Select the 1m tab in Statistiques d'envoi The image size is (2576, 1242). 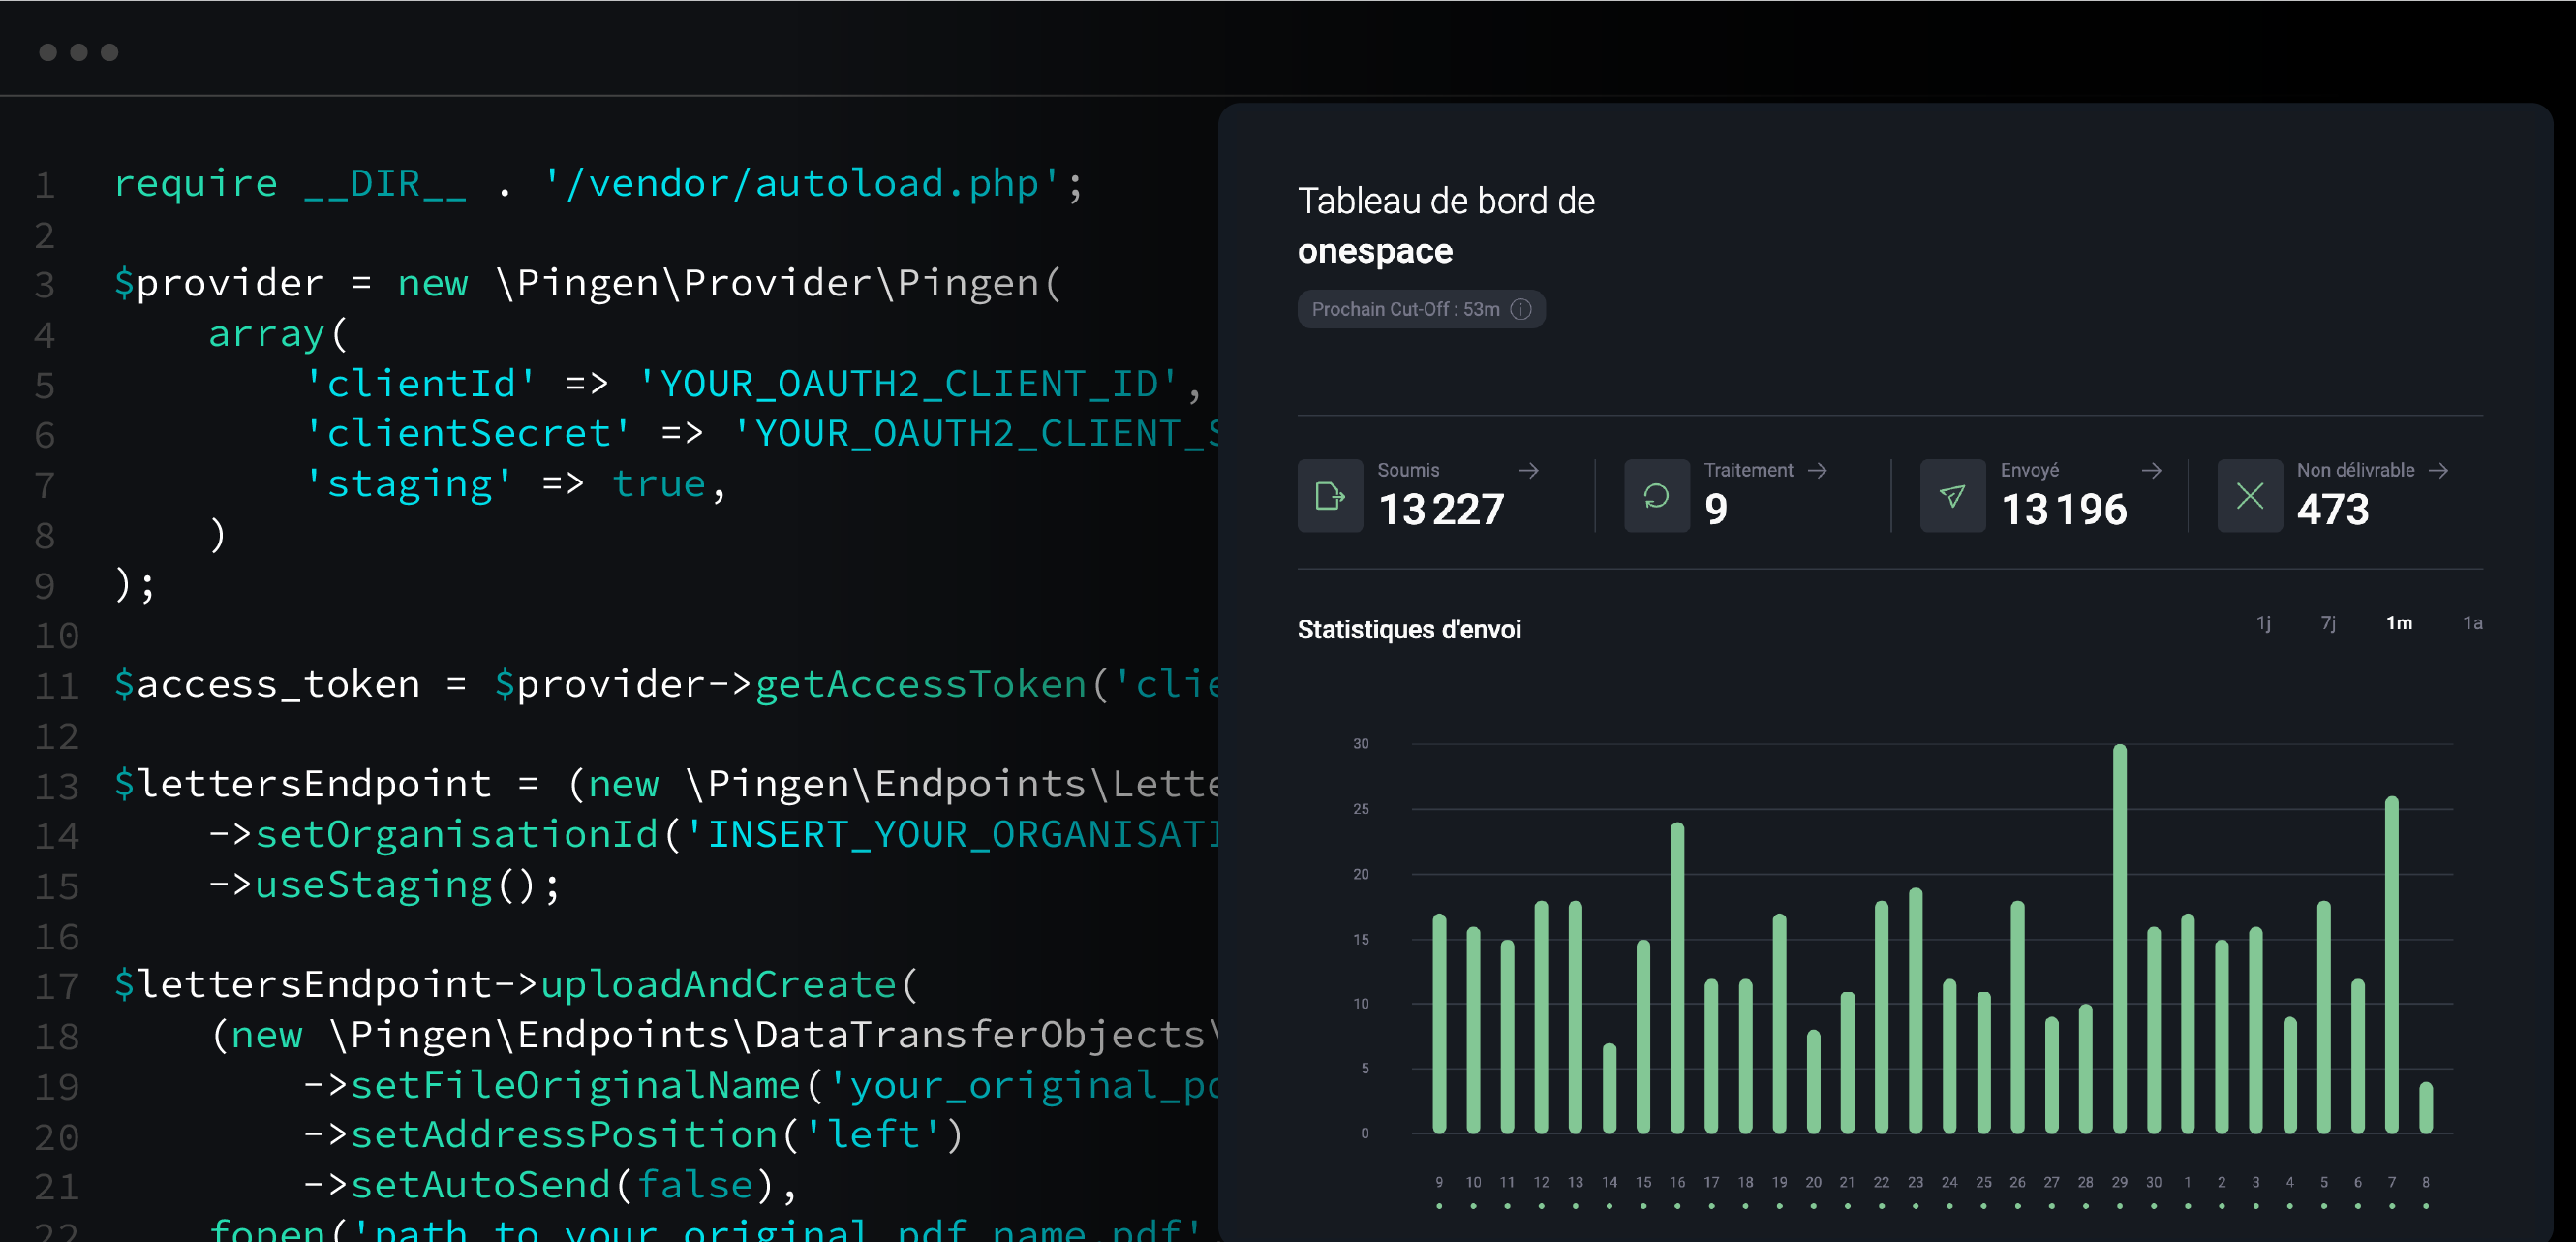pyautogui.click(x=2400, y=622)
